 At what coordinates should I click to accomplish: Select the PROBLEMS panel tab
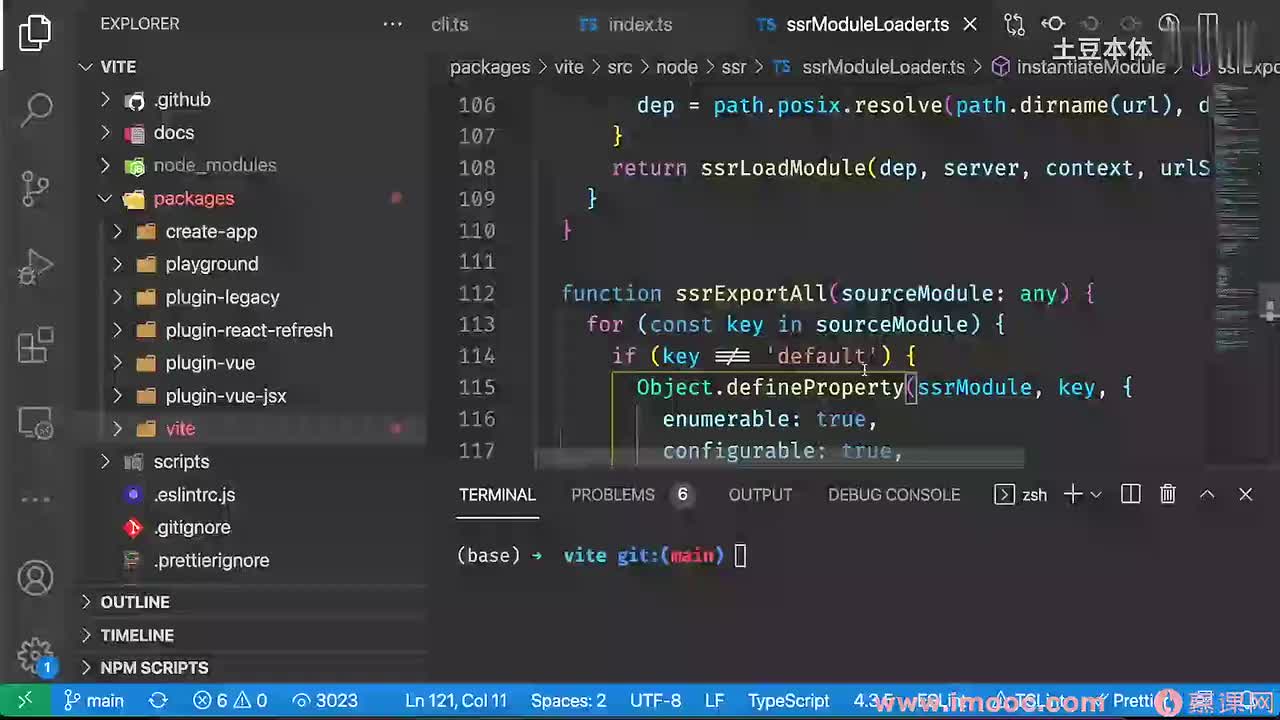pyautogui.click(x=613, y=494)
